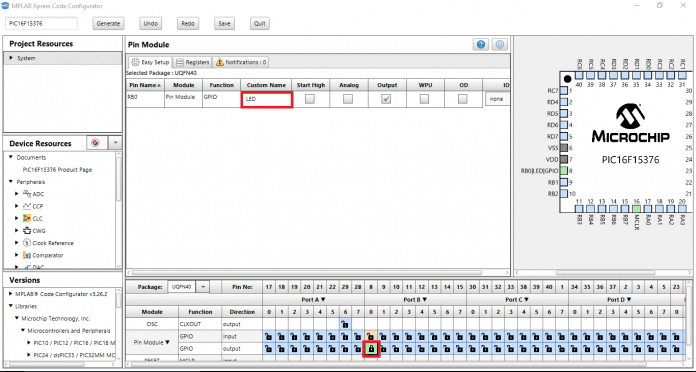Screen dimensions: 696x372
Task: Expand the ADC peripheral node
Action: coord(17,194)
